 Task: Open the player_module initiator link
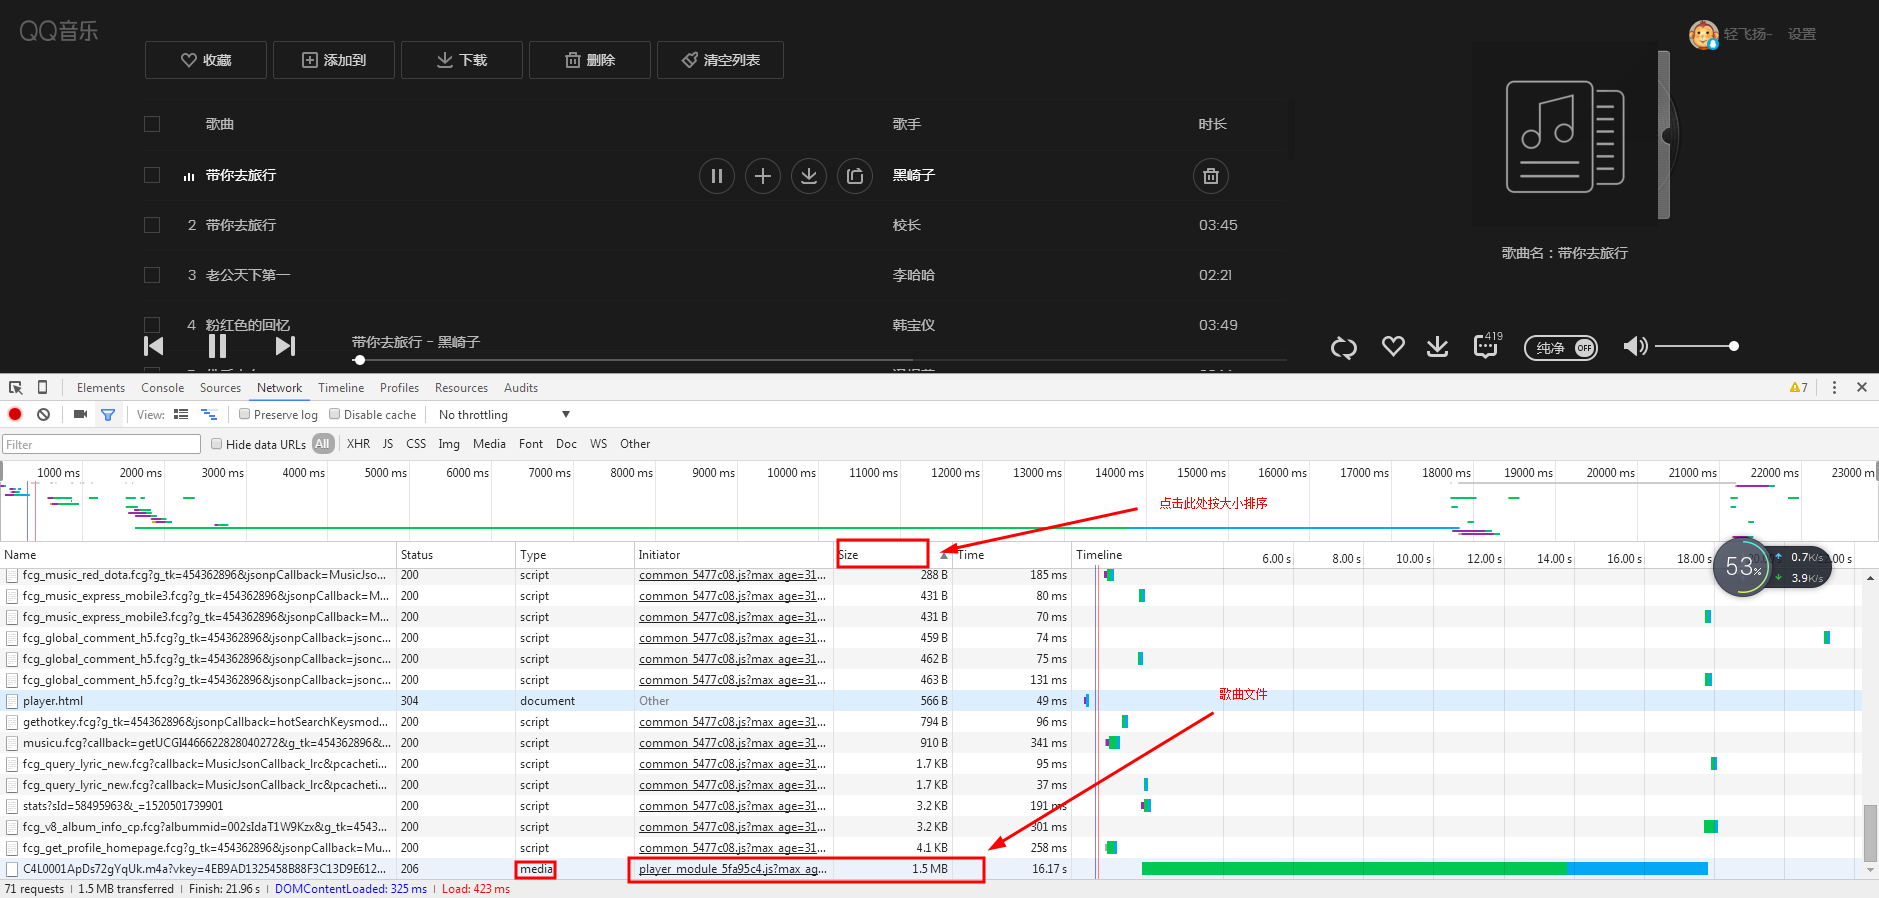(733, 869)
